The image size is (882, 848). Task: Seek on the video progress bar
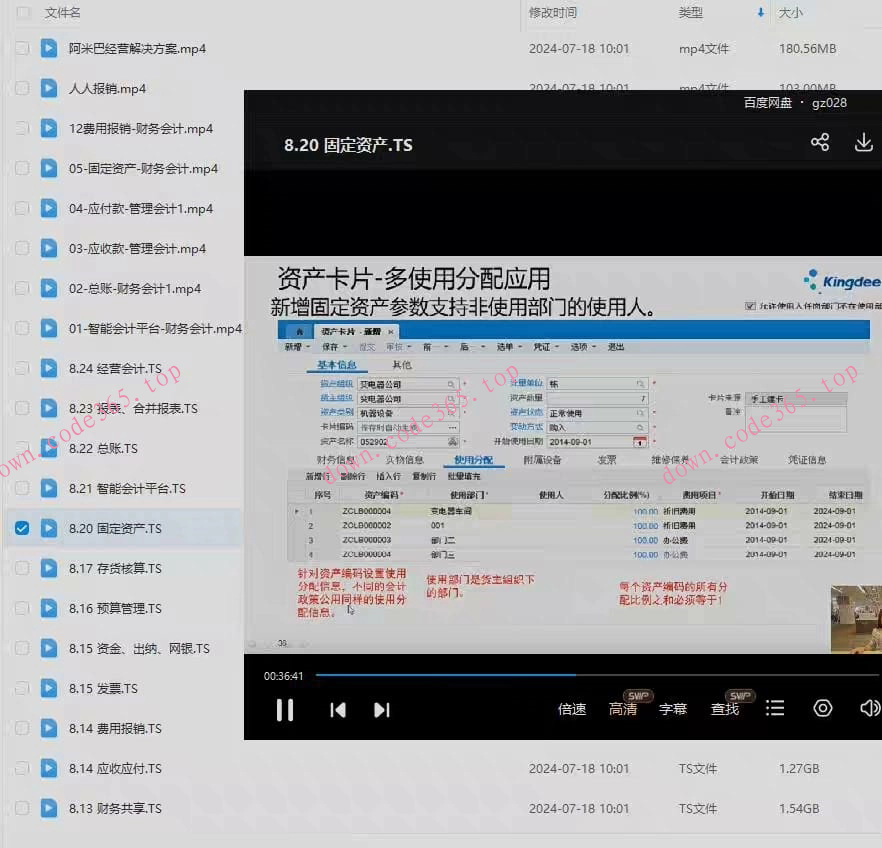click(597, 674)
